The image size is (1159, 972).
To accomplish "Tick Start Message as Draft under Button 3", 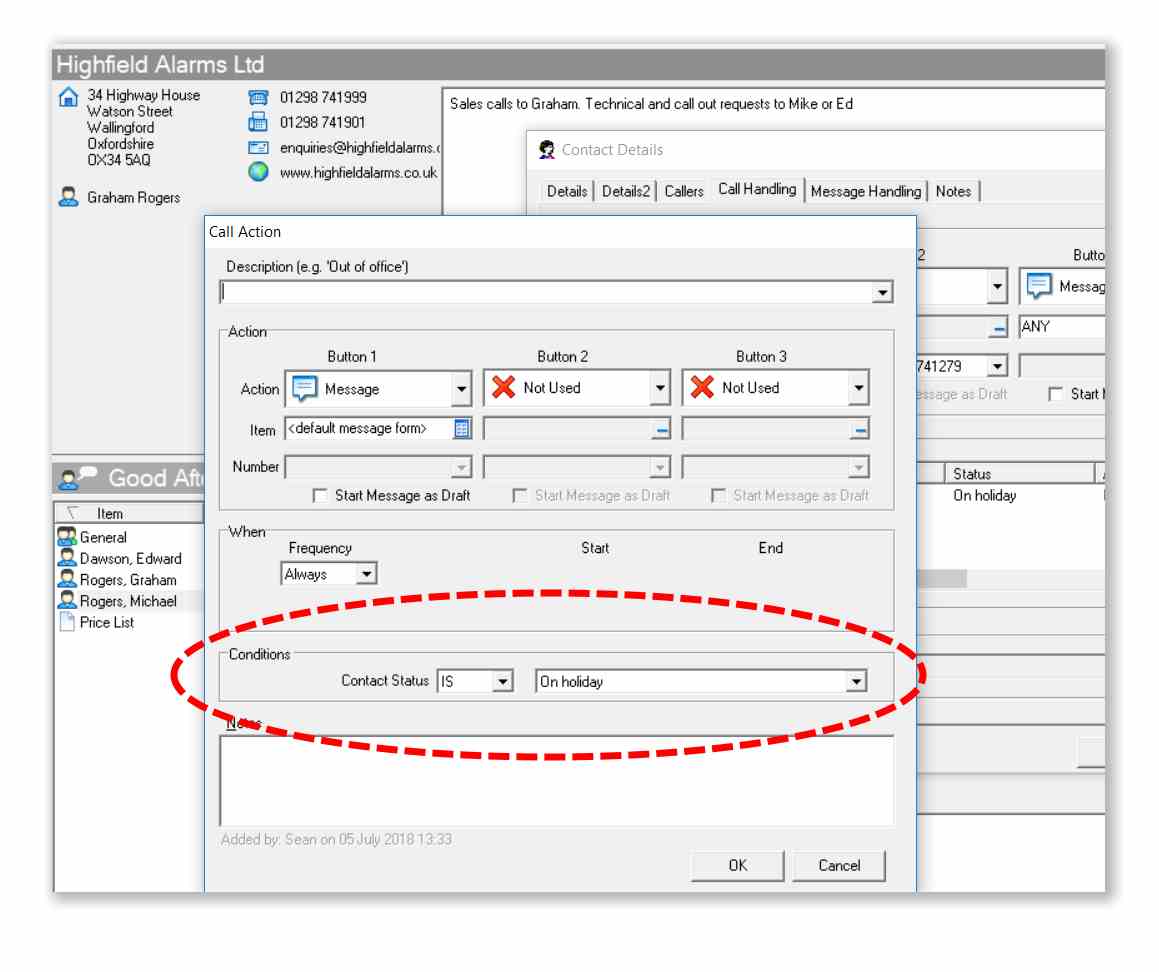I will coord(718,495).
